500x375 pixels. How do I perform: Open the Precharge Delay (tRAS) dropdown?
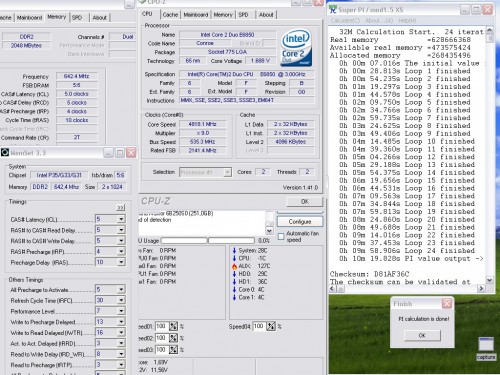coord(121,262)
